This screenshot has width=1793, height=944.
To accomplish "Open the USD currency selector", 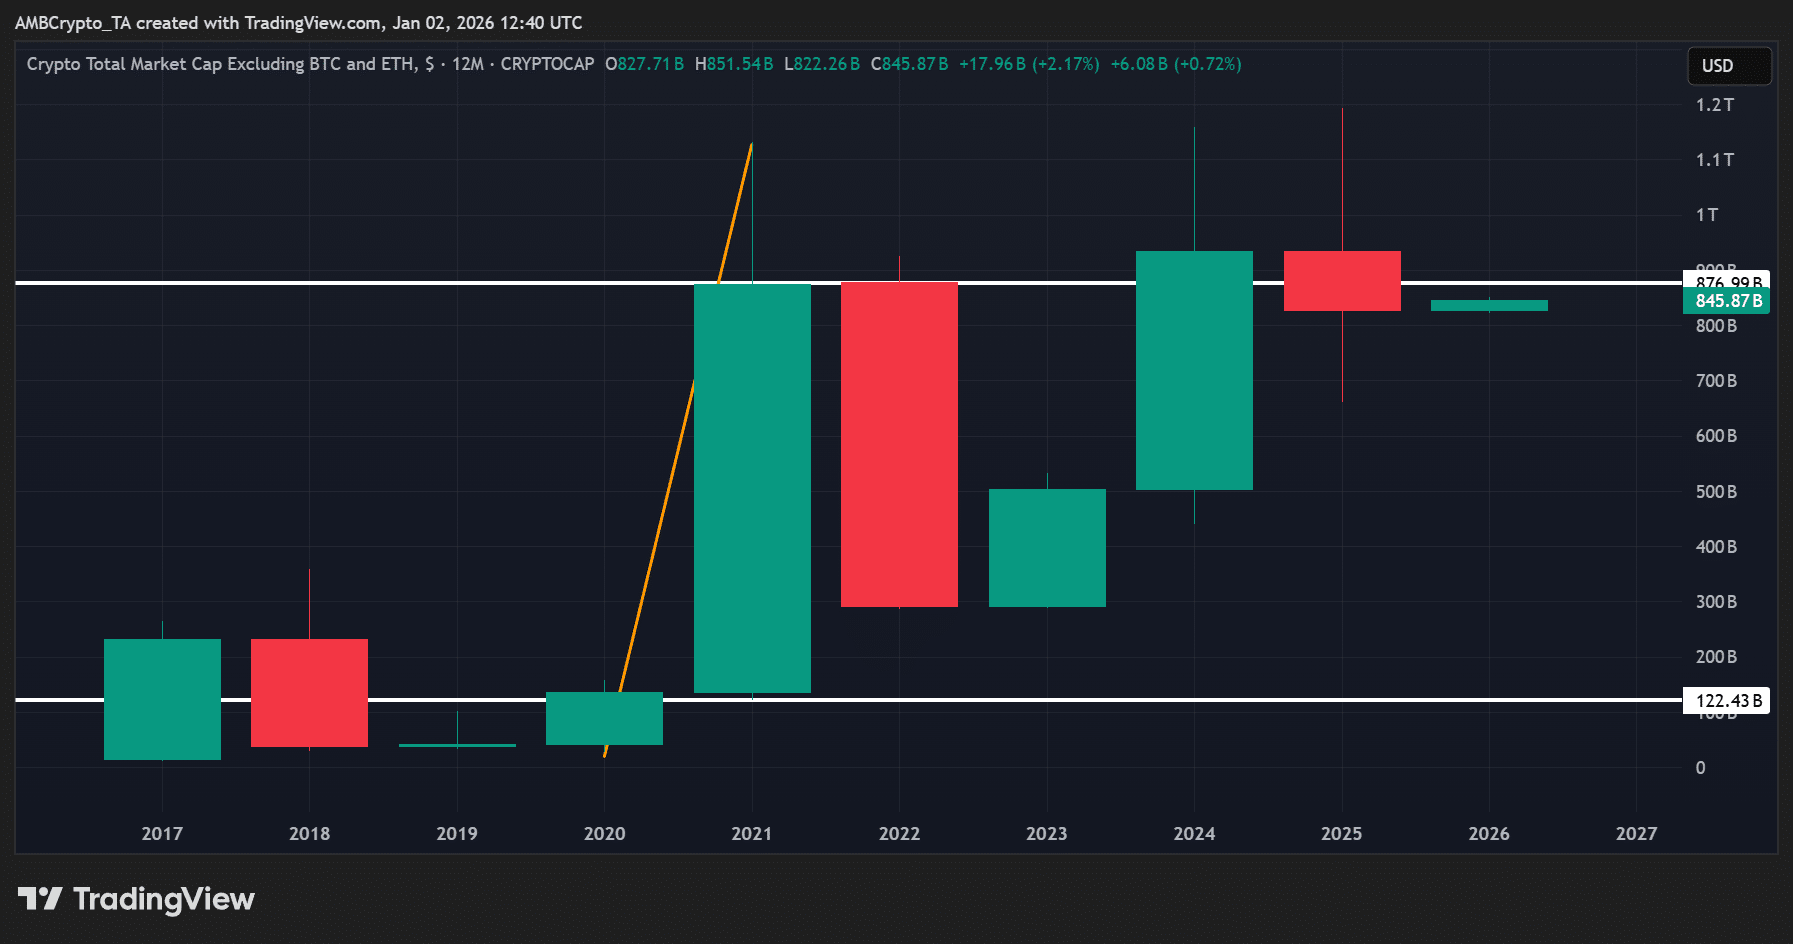I will pos(1729,66).
